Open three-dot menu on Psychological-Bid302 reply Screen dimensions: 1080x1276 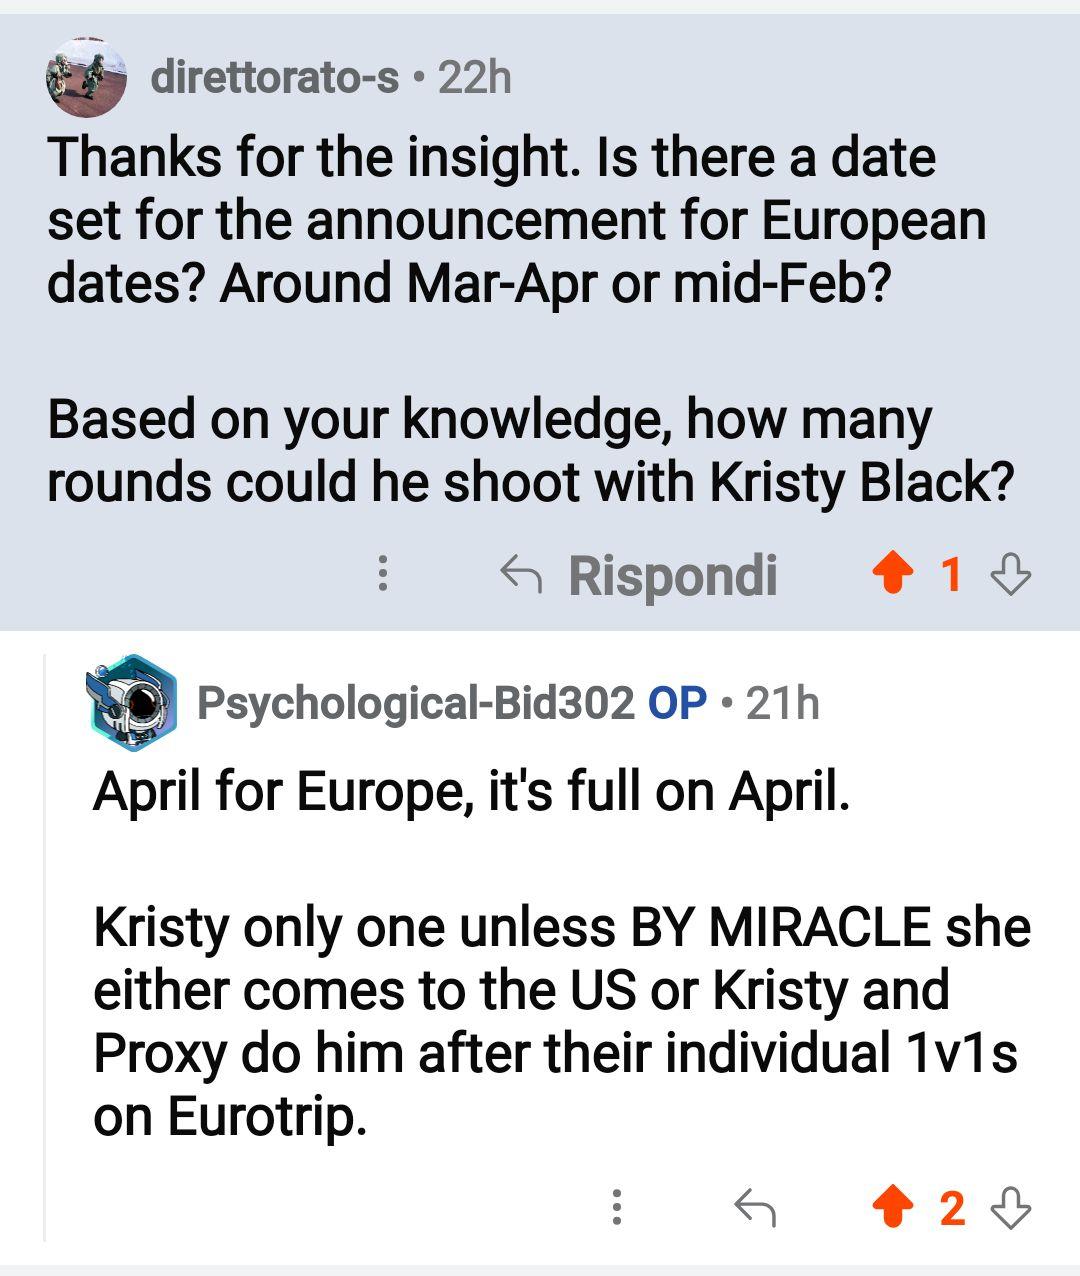[x=617, y=1208]
